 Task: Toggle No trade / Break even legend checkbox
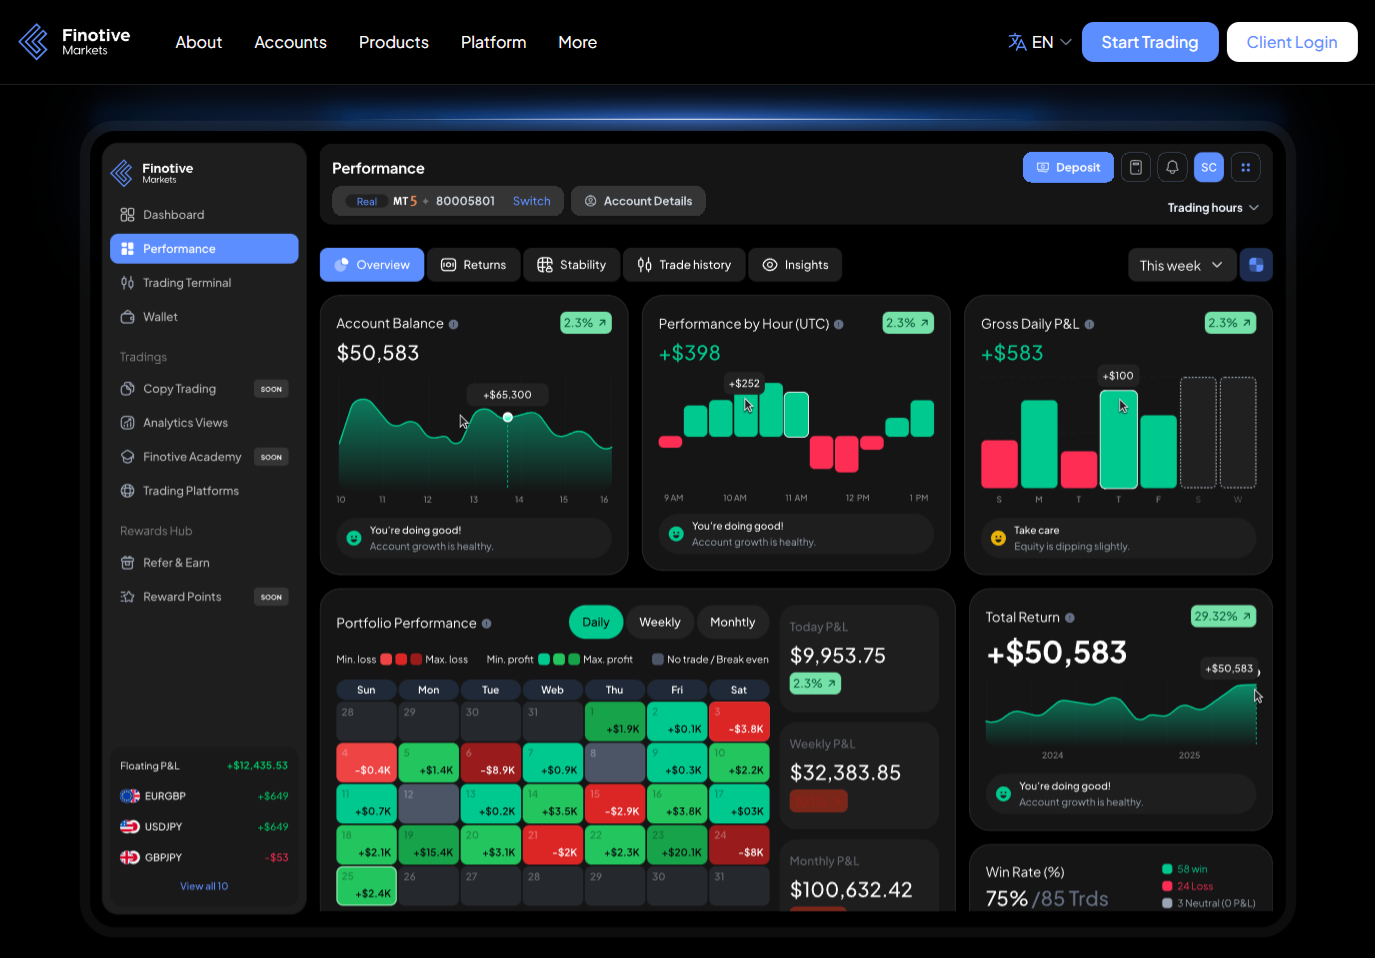pyautogui.click(x=658, y=659)
